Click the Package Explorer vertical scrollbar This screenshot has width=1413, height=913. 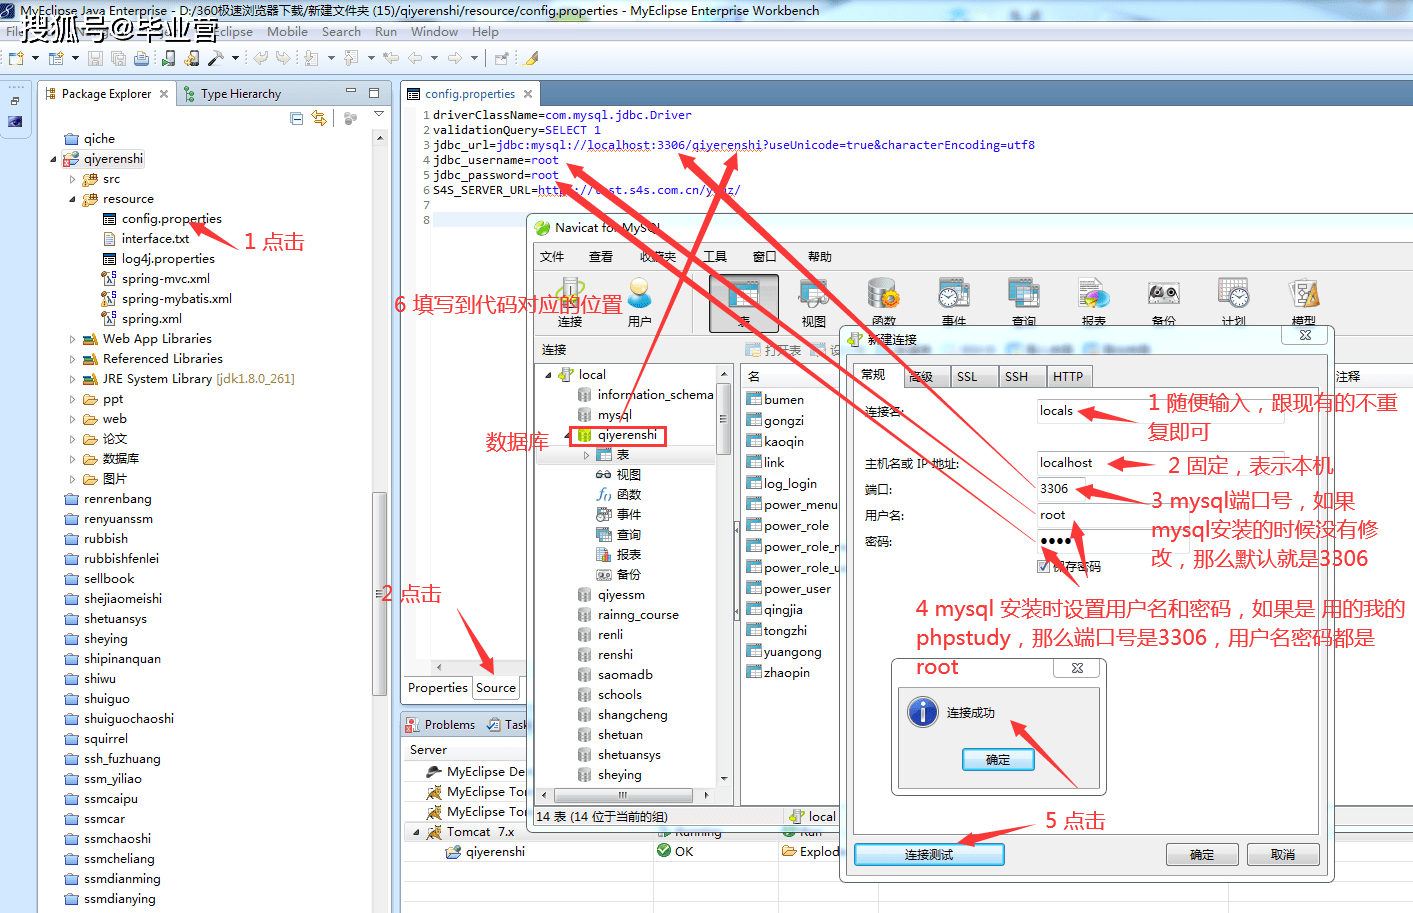click(x=379, y=593)
